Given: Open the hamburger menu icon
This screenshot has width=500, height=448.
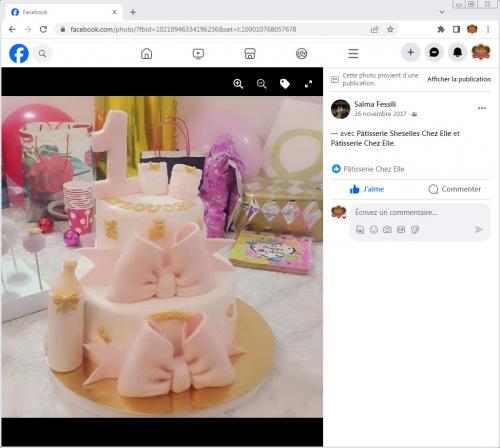Looking at the screenshot, I should point(353,53).
